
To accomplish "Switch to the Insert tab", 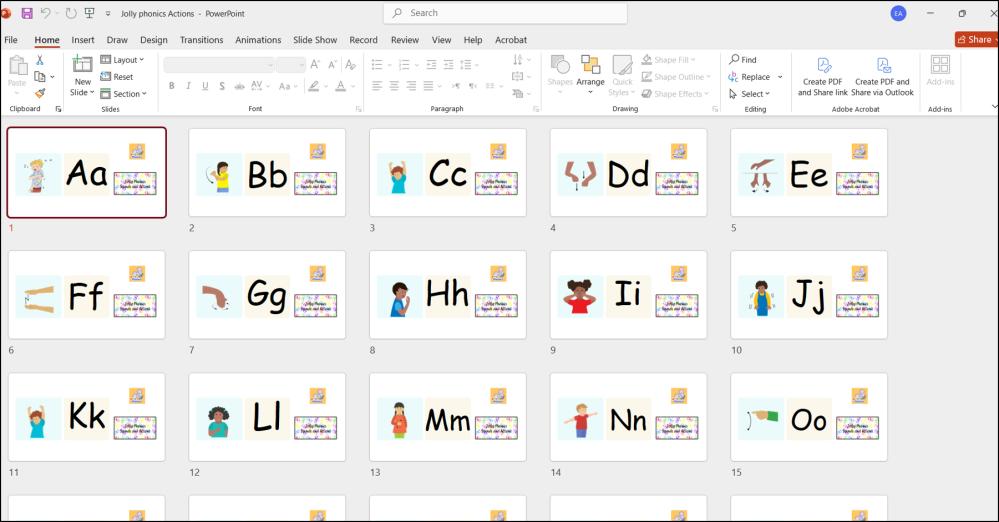I will coord(83,40).
